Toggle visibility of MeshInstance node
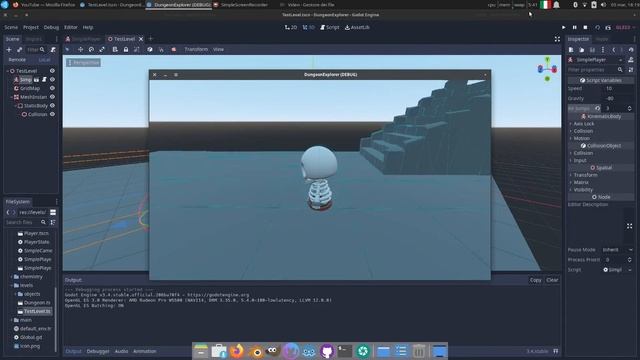640x360 pixels. pyautogui.click(x=52, y=97)
